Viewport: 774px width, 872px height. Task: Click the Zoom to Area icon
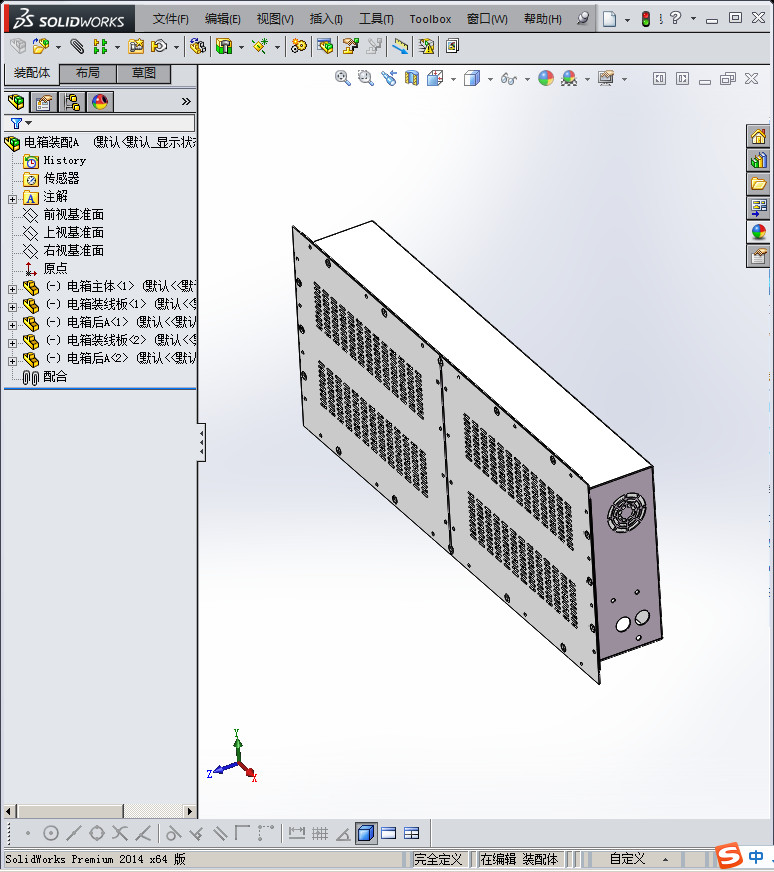(x=365, y=78)
